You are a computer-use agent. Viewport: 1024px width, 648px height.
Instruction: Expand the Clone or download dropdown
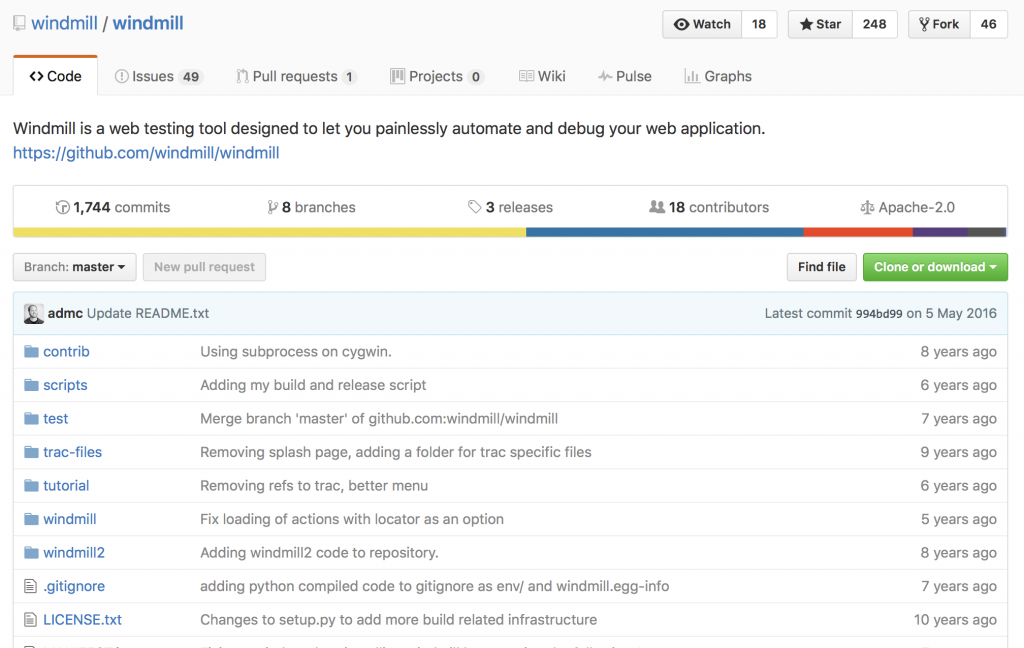(935, 267)
